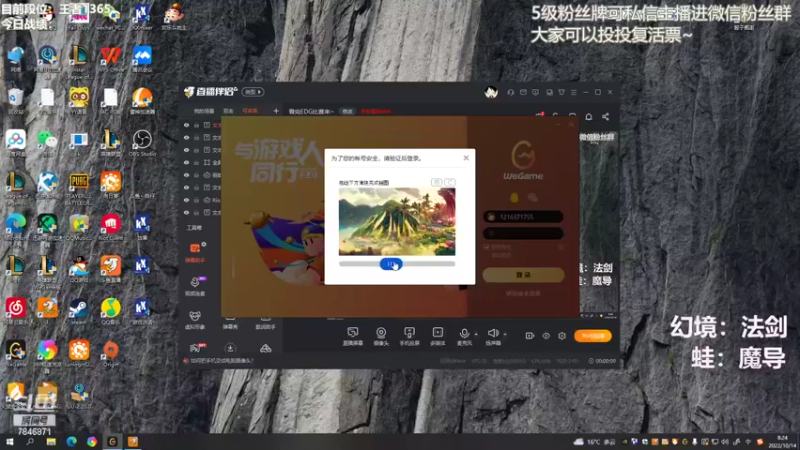The height and width of the screenshot is (450, 800).
Task: Open the mail icon in 直播伴侣 title bar
Action: click(523, 92)
